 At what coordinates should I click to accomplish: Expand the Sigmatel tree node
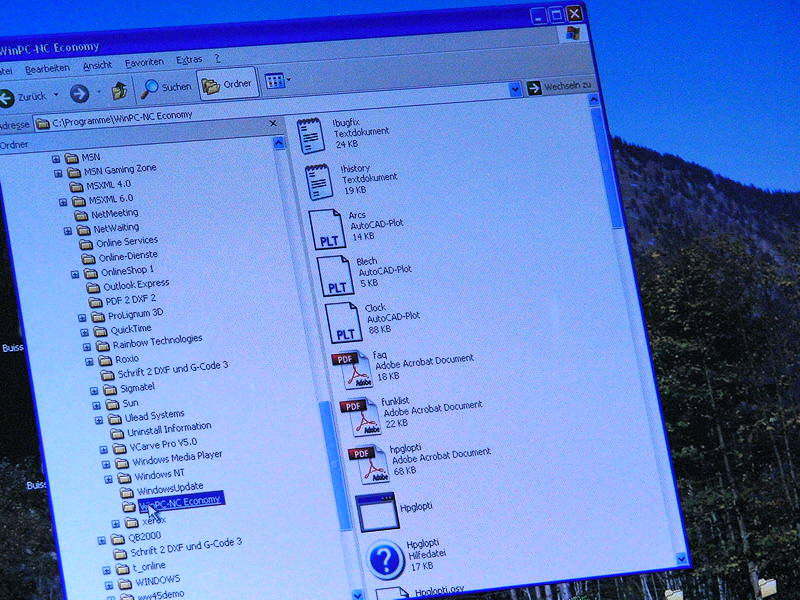[94, 391]
